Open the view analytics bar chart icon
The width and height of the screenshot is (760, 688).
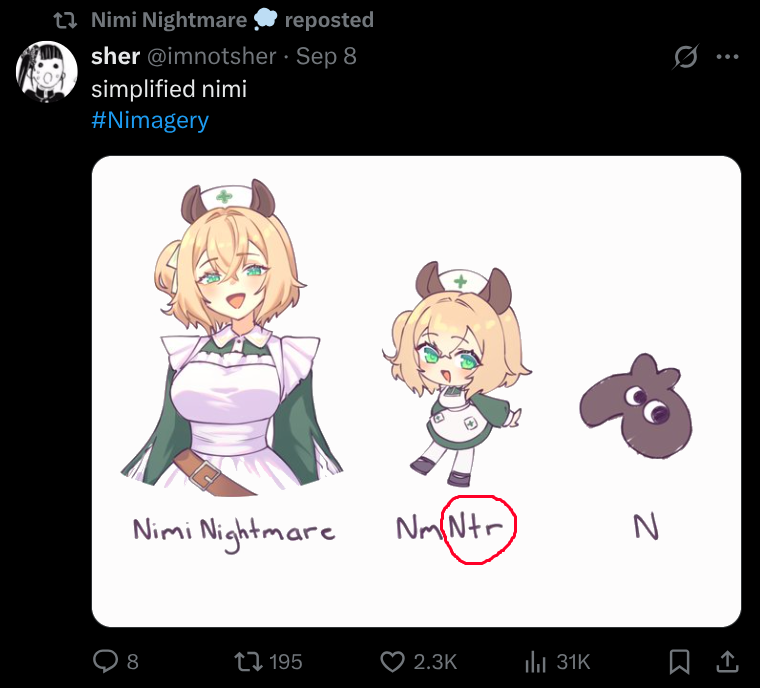coord(534,661)
